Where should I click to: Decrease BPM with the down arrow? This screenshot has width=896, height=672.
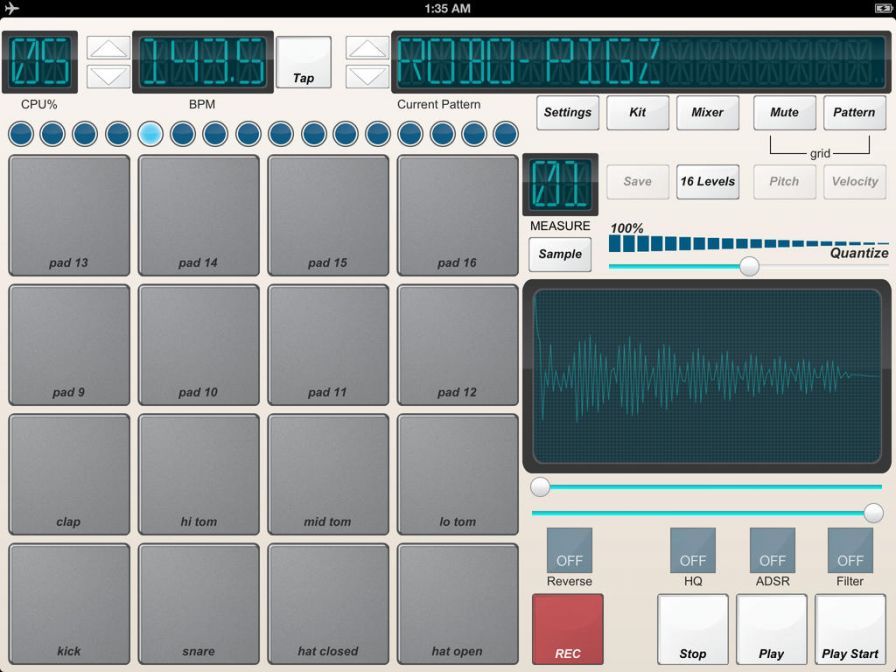tap(108, 76)
